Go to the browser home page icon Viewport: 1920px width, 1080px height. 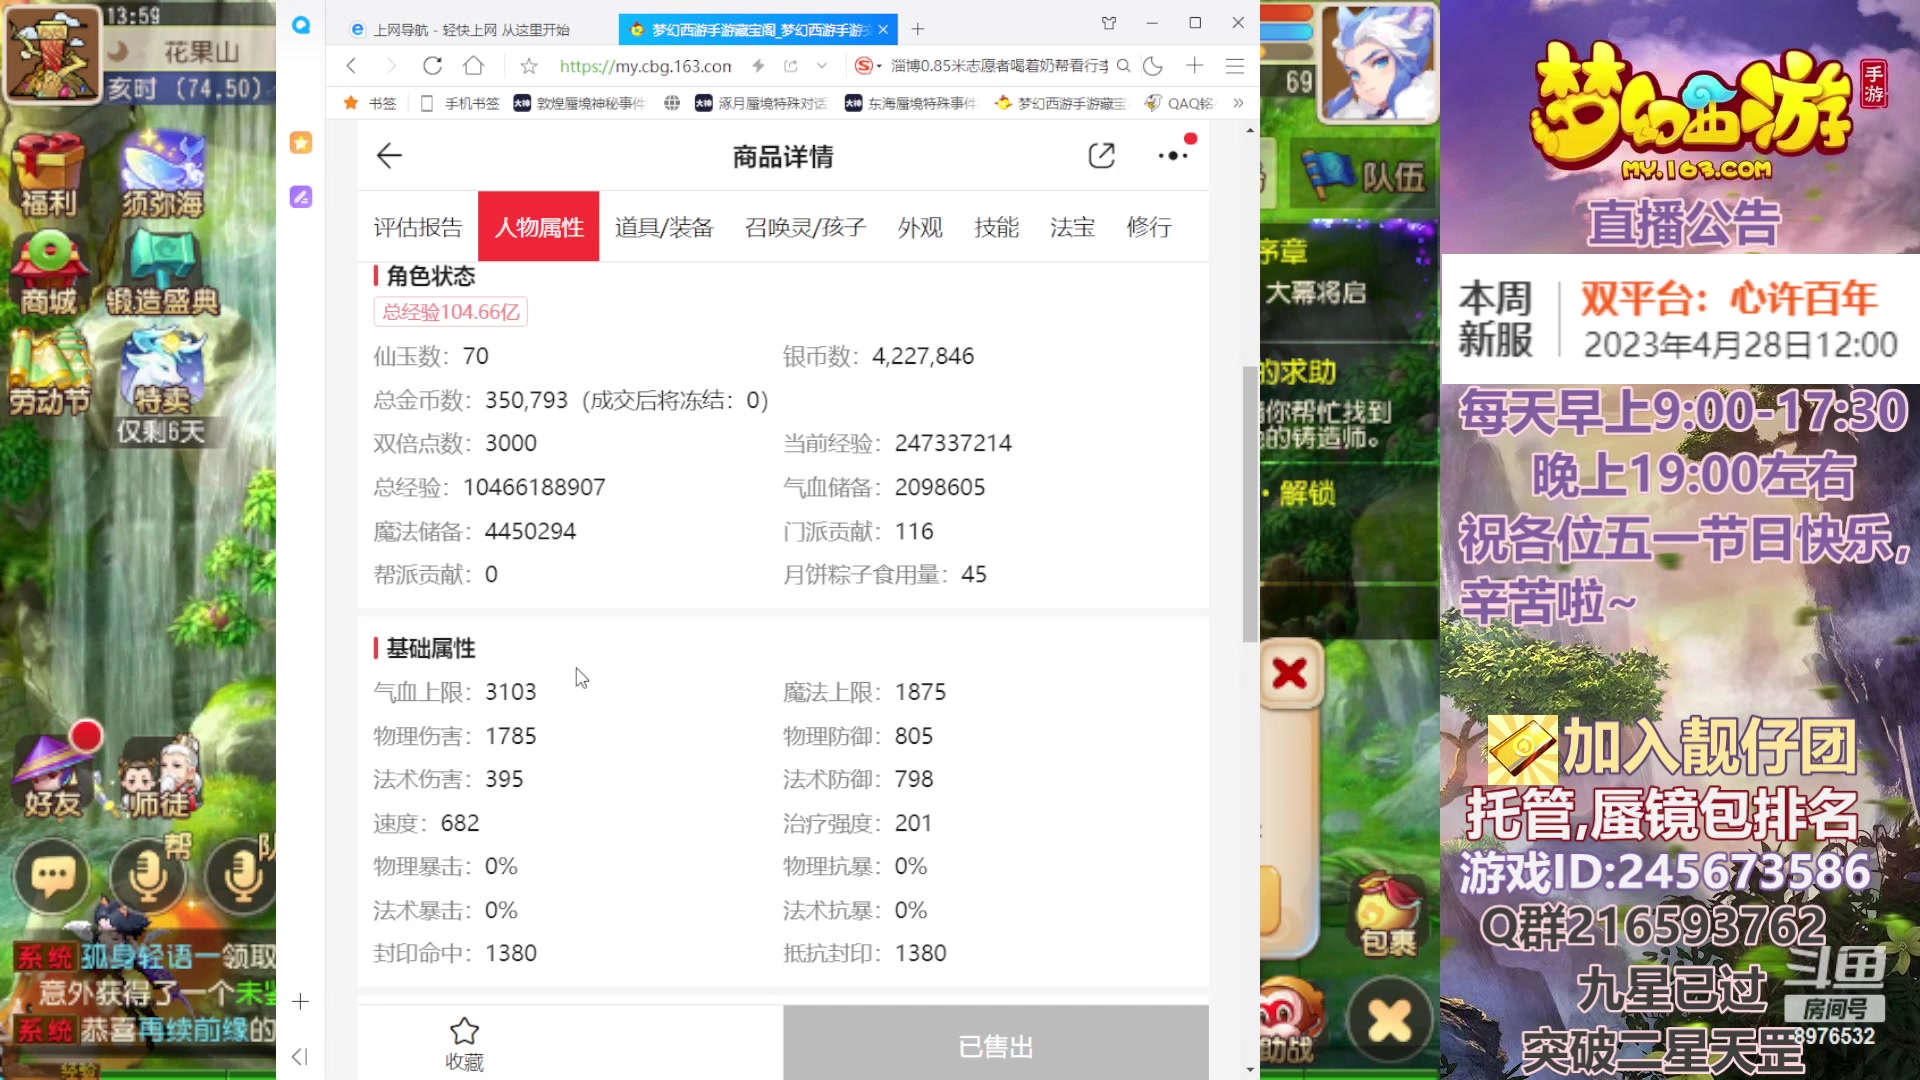click(474, 66)
